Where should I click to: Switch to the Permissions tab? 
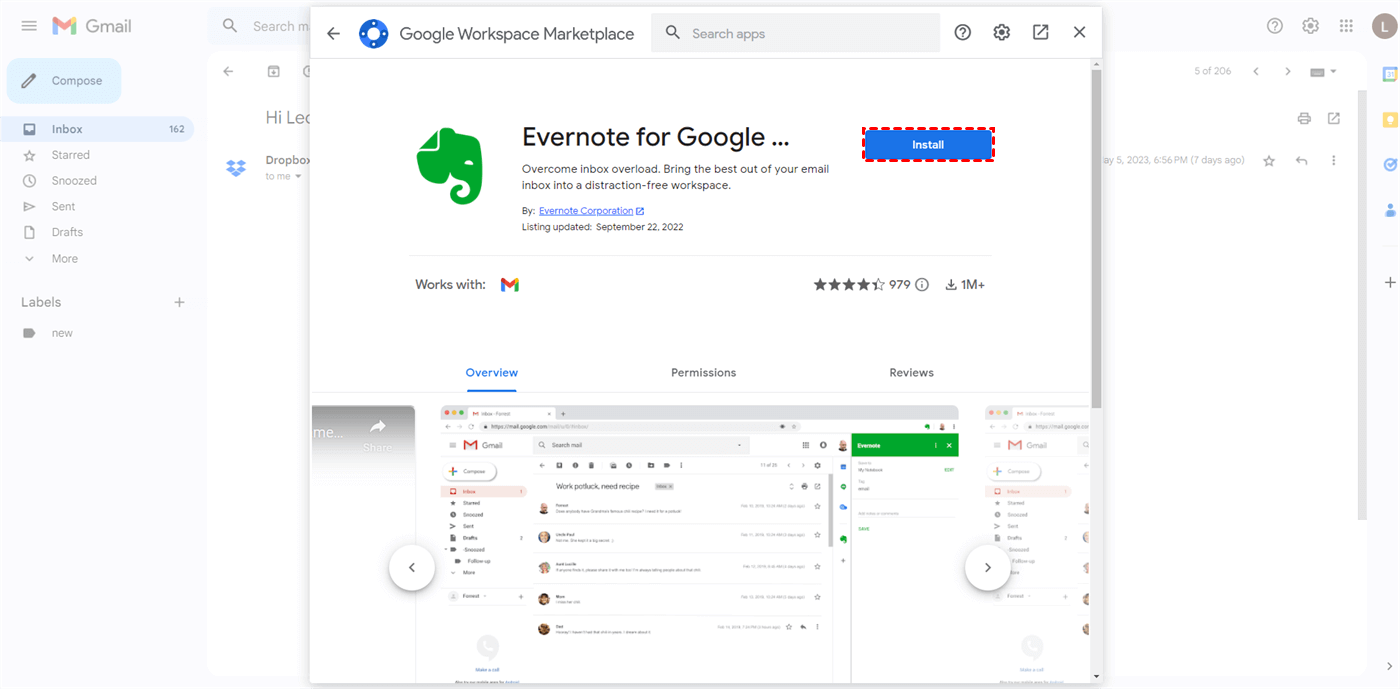click(x=704, y=373)
